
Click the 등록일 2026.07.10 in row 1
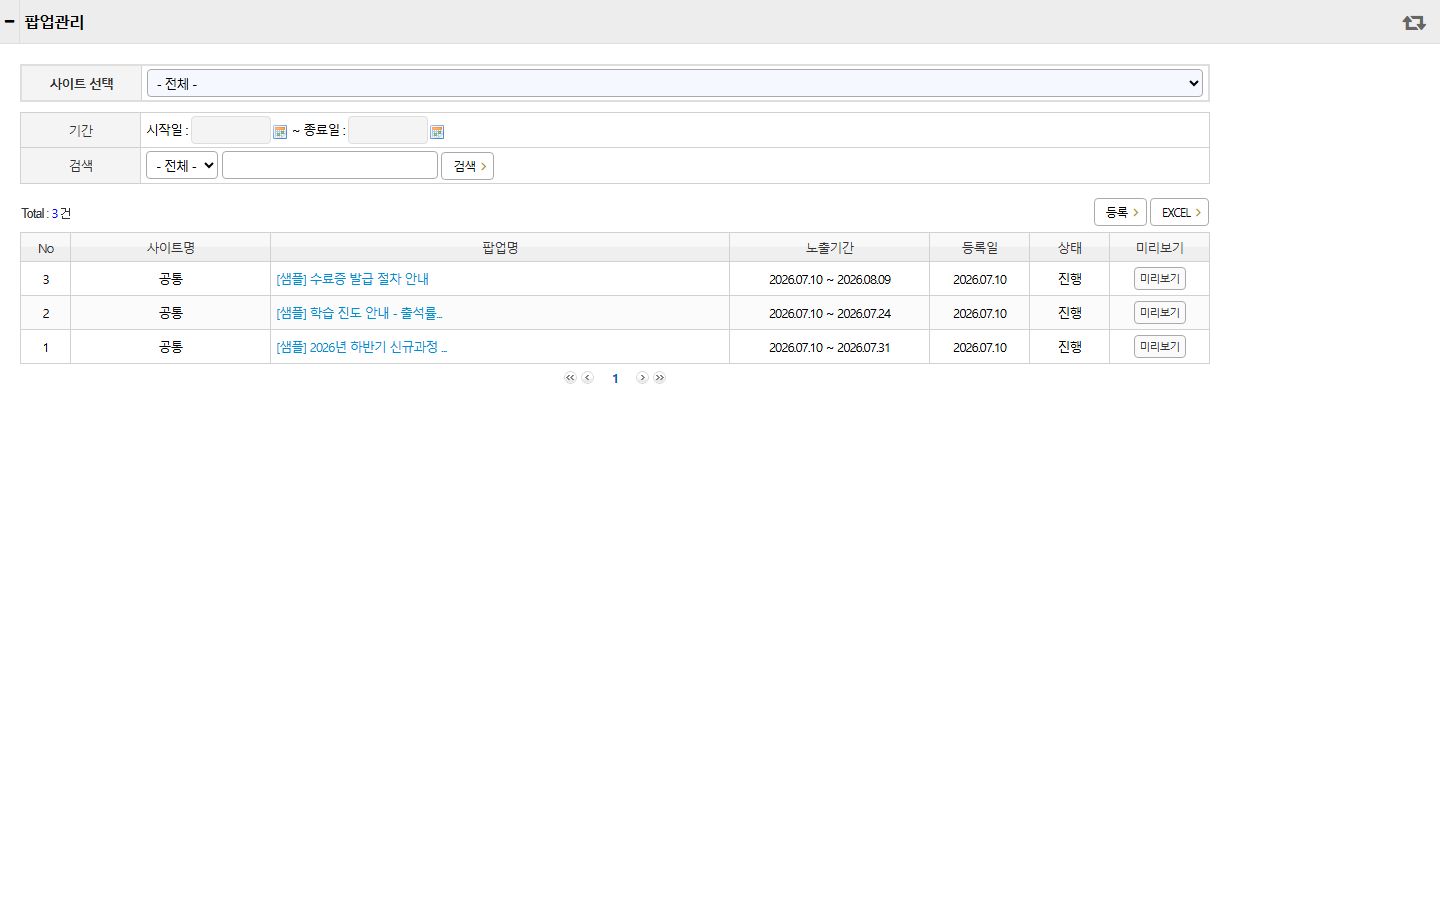coord(980,347)
